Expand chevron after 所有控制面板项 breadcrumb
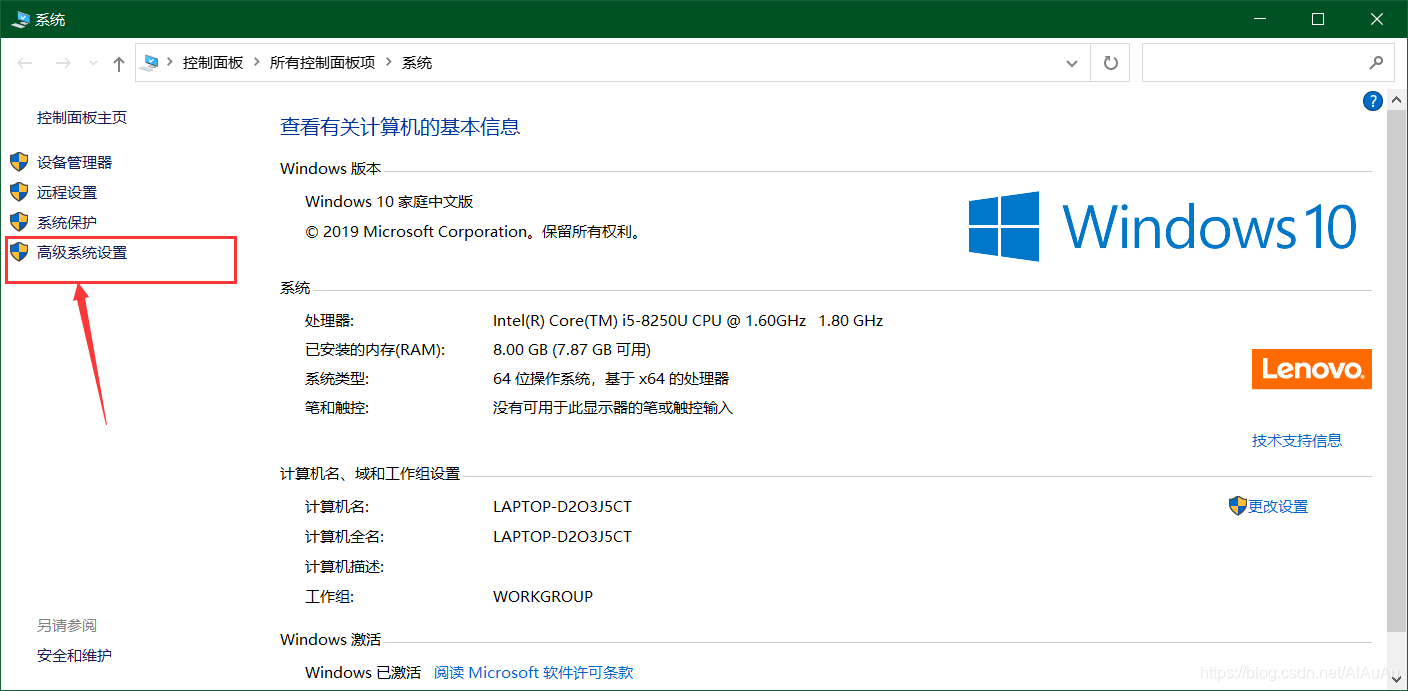This screenshot has width=1408, height=691. (x=389, y=63)
